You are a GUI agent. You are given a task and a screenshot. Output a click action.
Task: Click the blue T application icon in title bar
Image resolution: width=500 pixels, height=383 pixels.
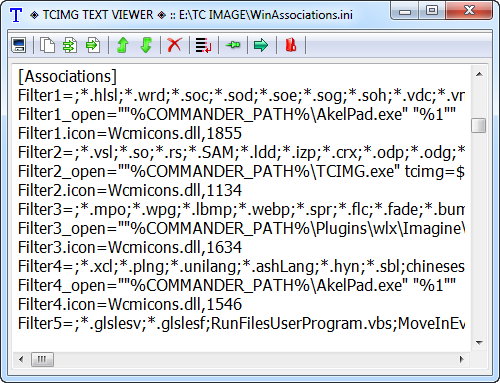click(16, 15)
